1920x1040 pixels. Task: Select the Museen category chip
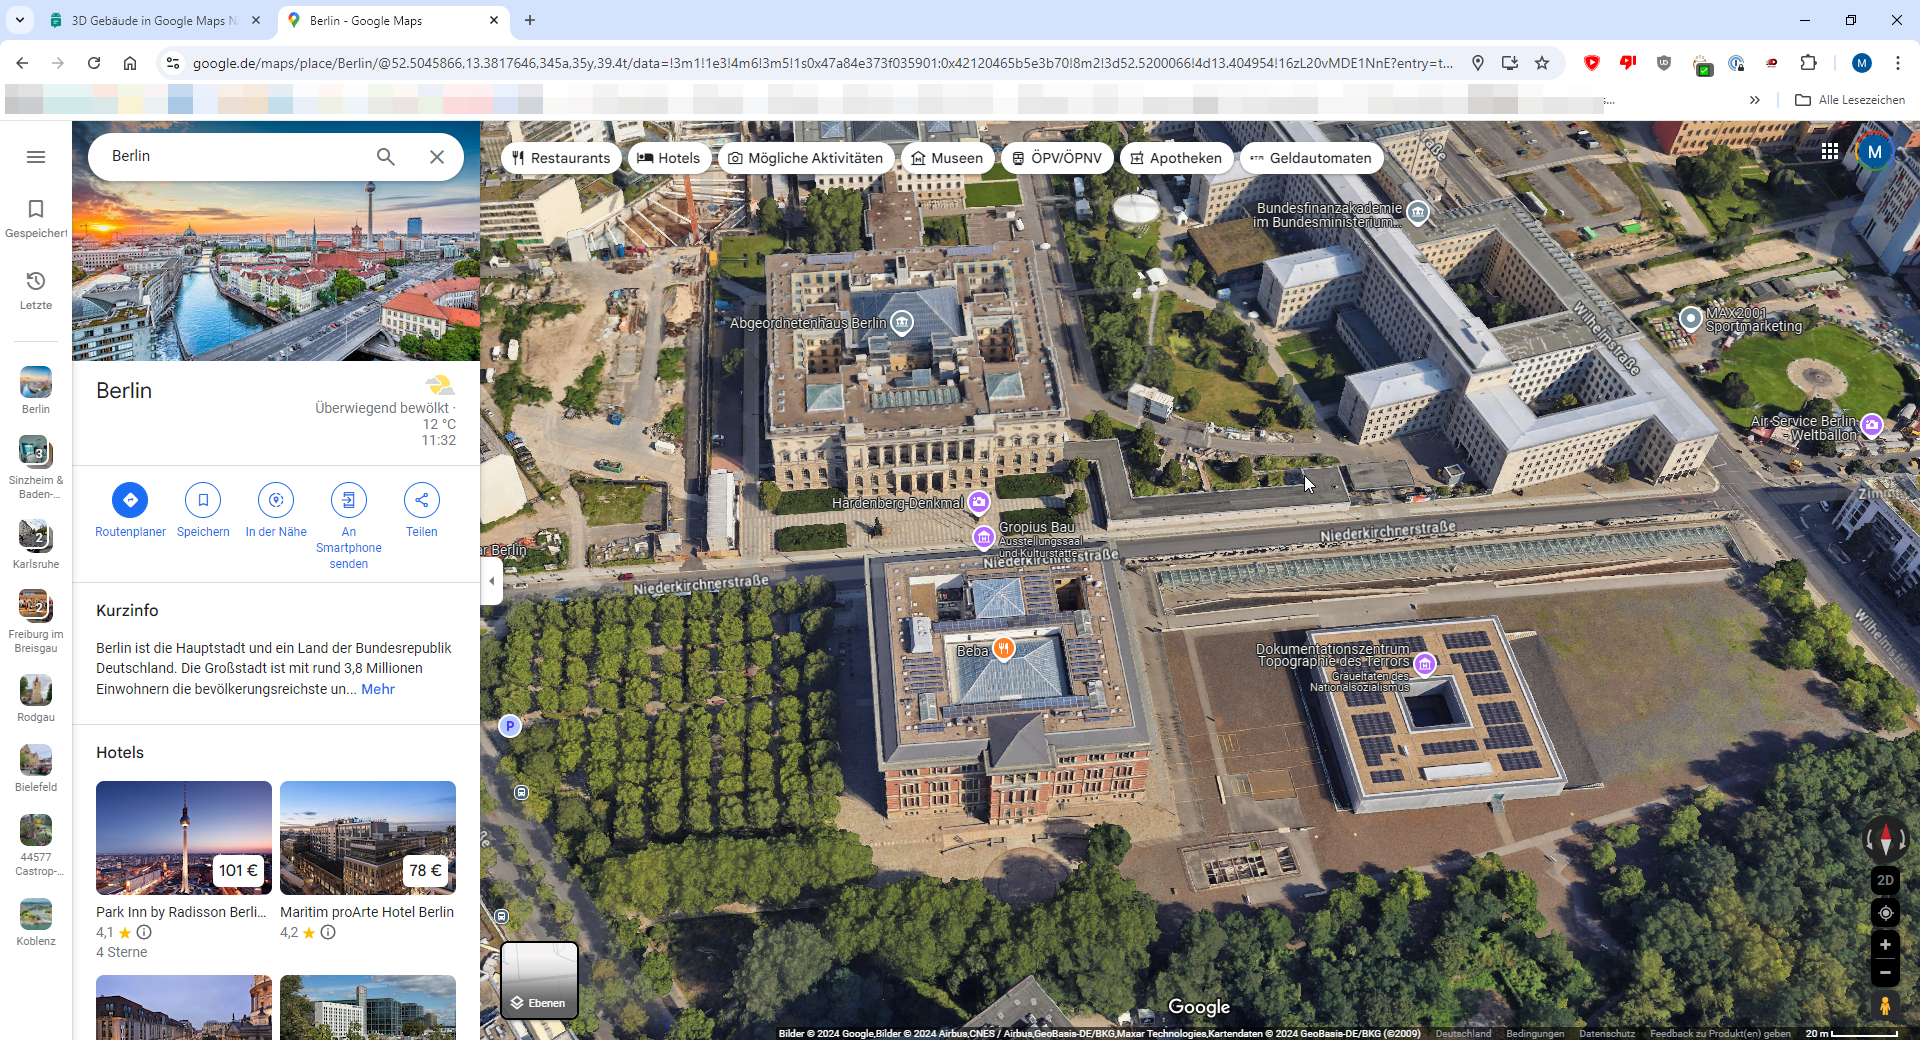pyautogui.click(x=946, y=158)
